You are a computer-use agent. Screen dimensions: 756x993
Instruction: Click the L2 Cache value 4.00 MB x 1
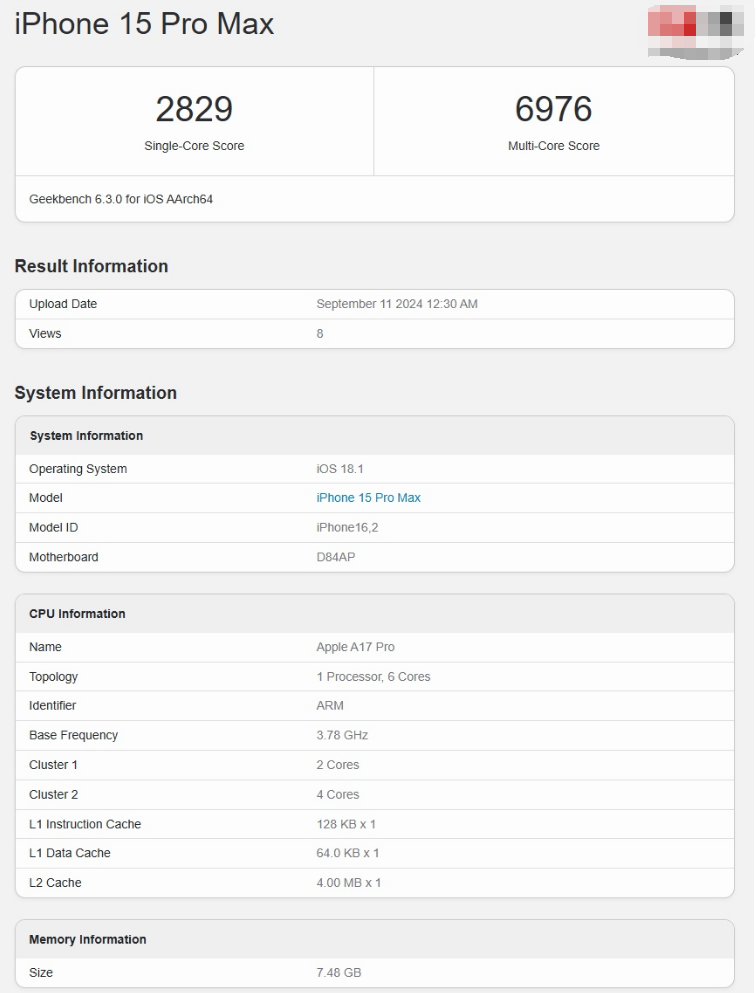click(x=348, y=883)
